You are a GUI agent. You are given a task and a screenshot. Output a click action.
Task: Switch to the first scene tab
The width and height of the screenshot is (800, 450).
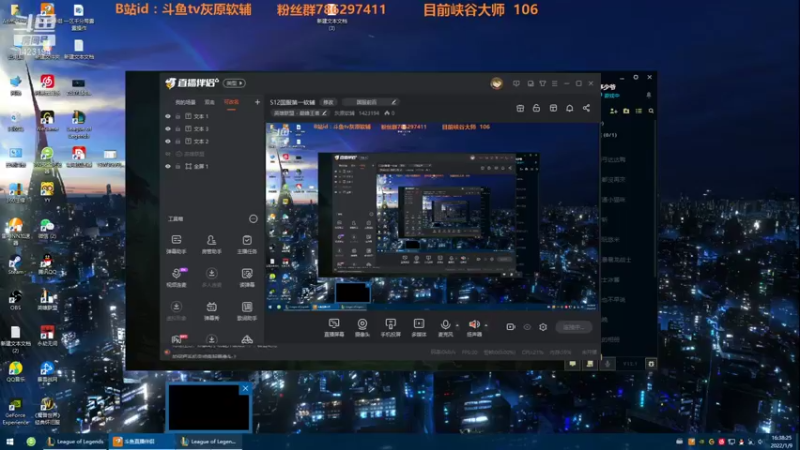185,102
